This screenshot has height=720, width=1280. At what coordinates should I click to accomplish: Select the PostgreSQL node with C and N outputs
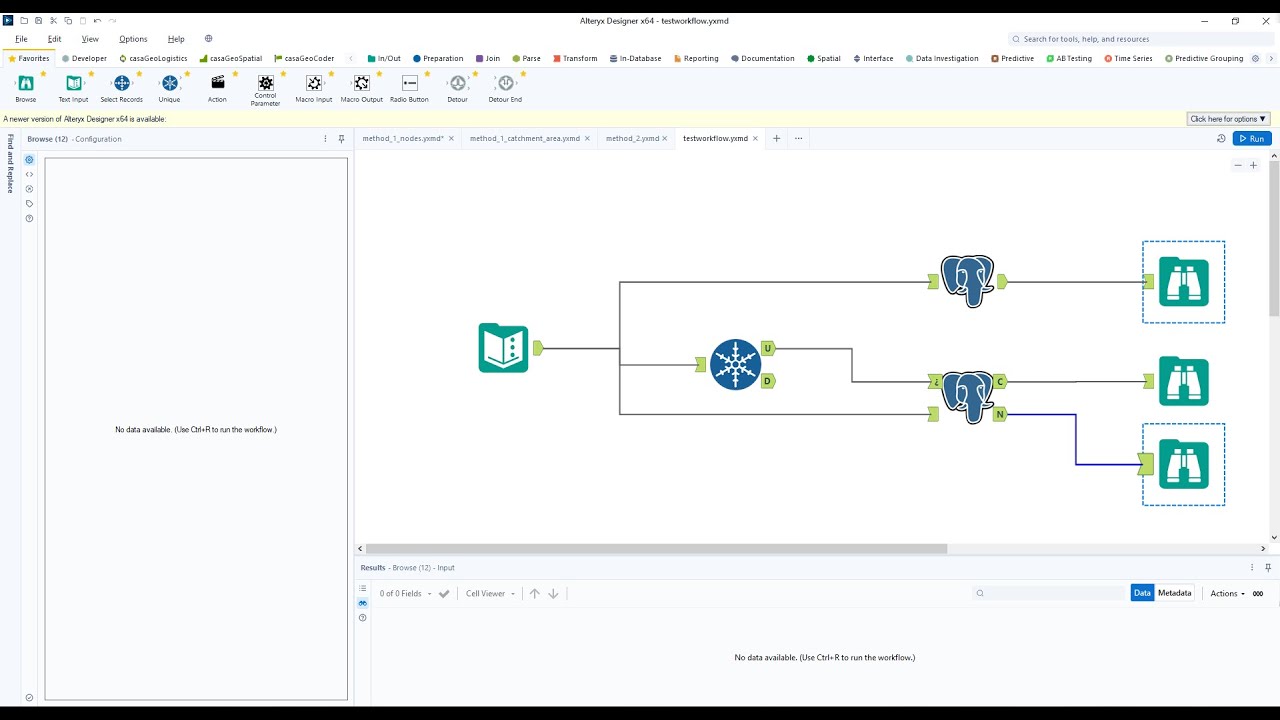(967, 397)
